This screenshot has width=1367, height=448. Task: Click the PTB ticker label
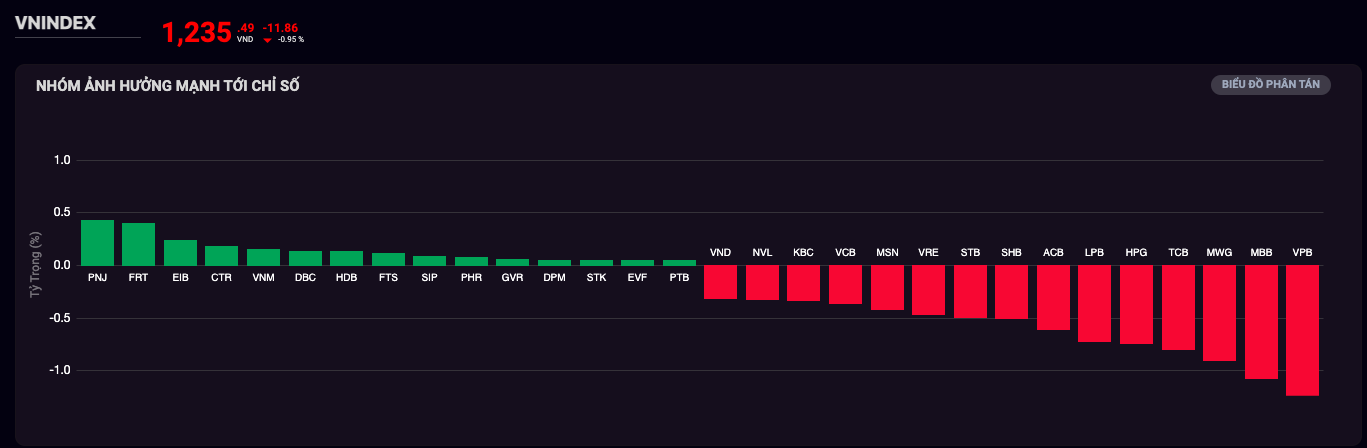tap(679, 277)
